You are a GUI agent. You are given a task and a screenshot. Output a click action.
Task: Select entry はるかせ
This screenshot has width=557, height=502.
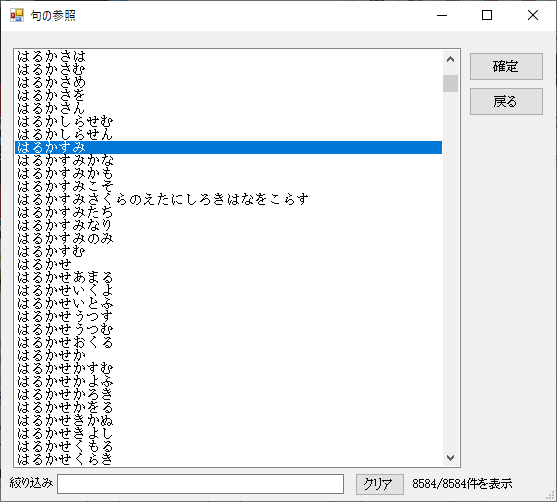click(x=228, y=265)
